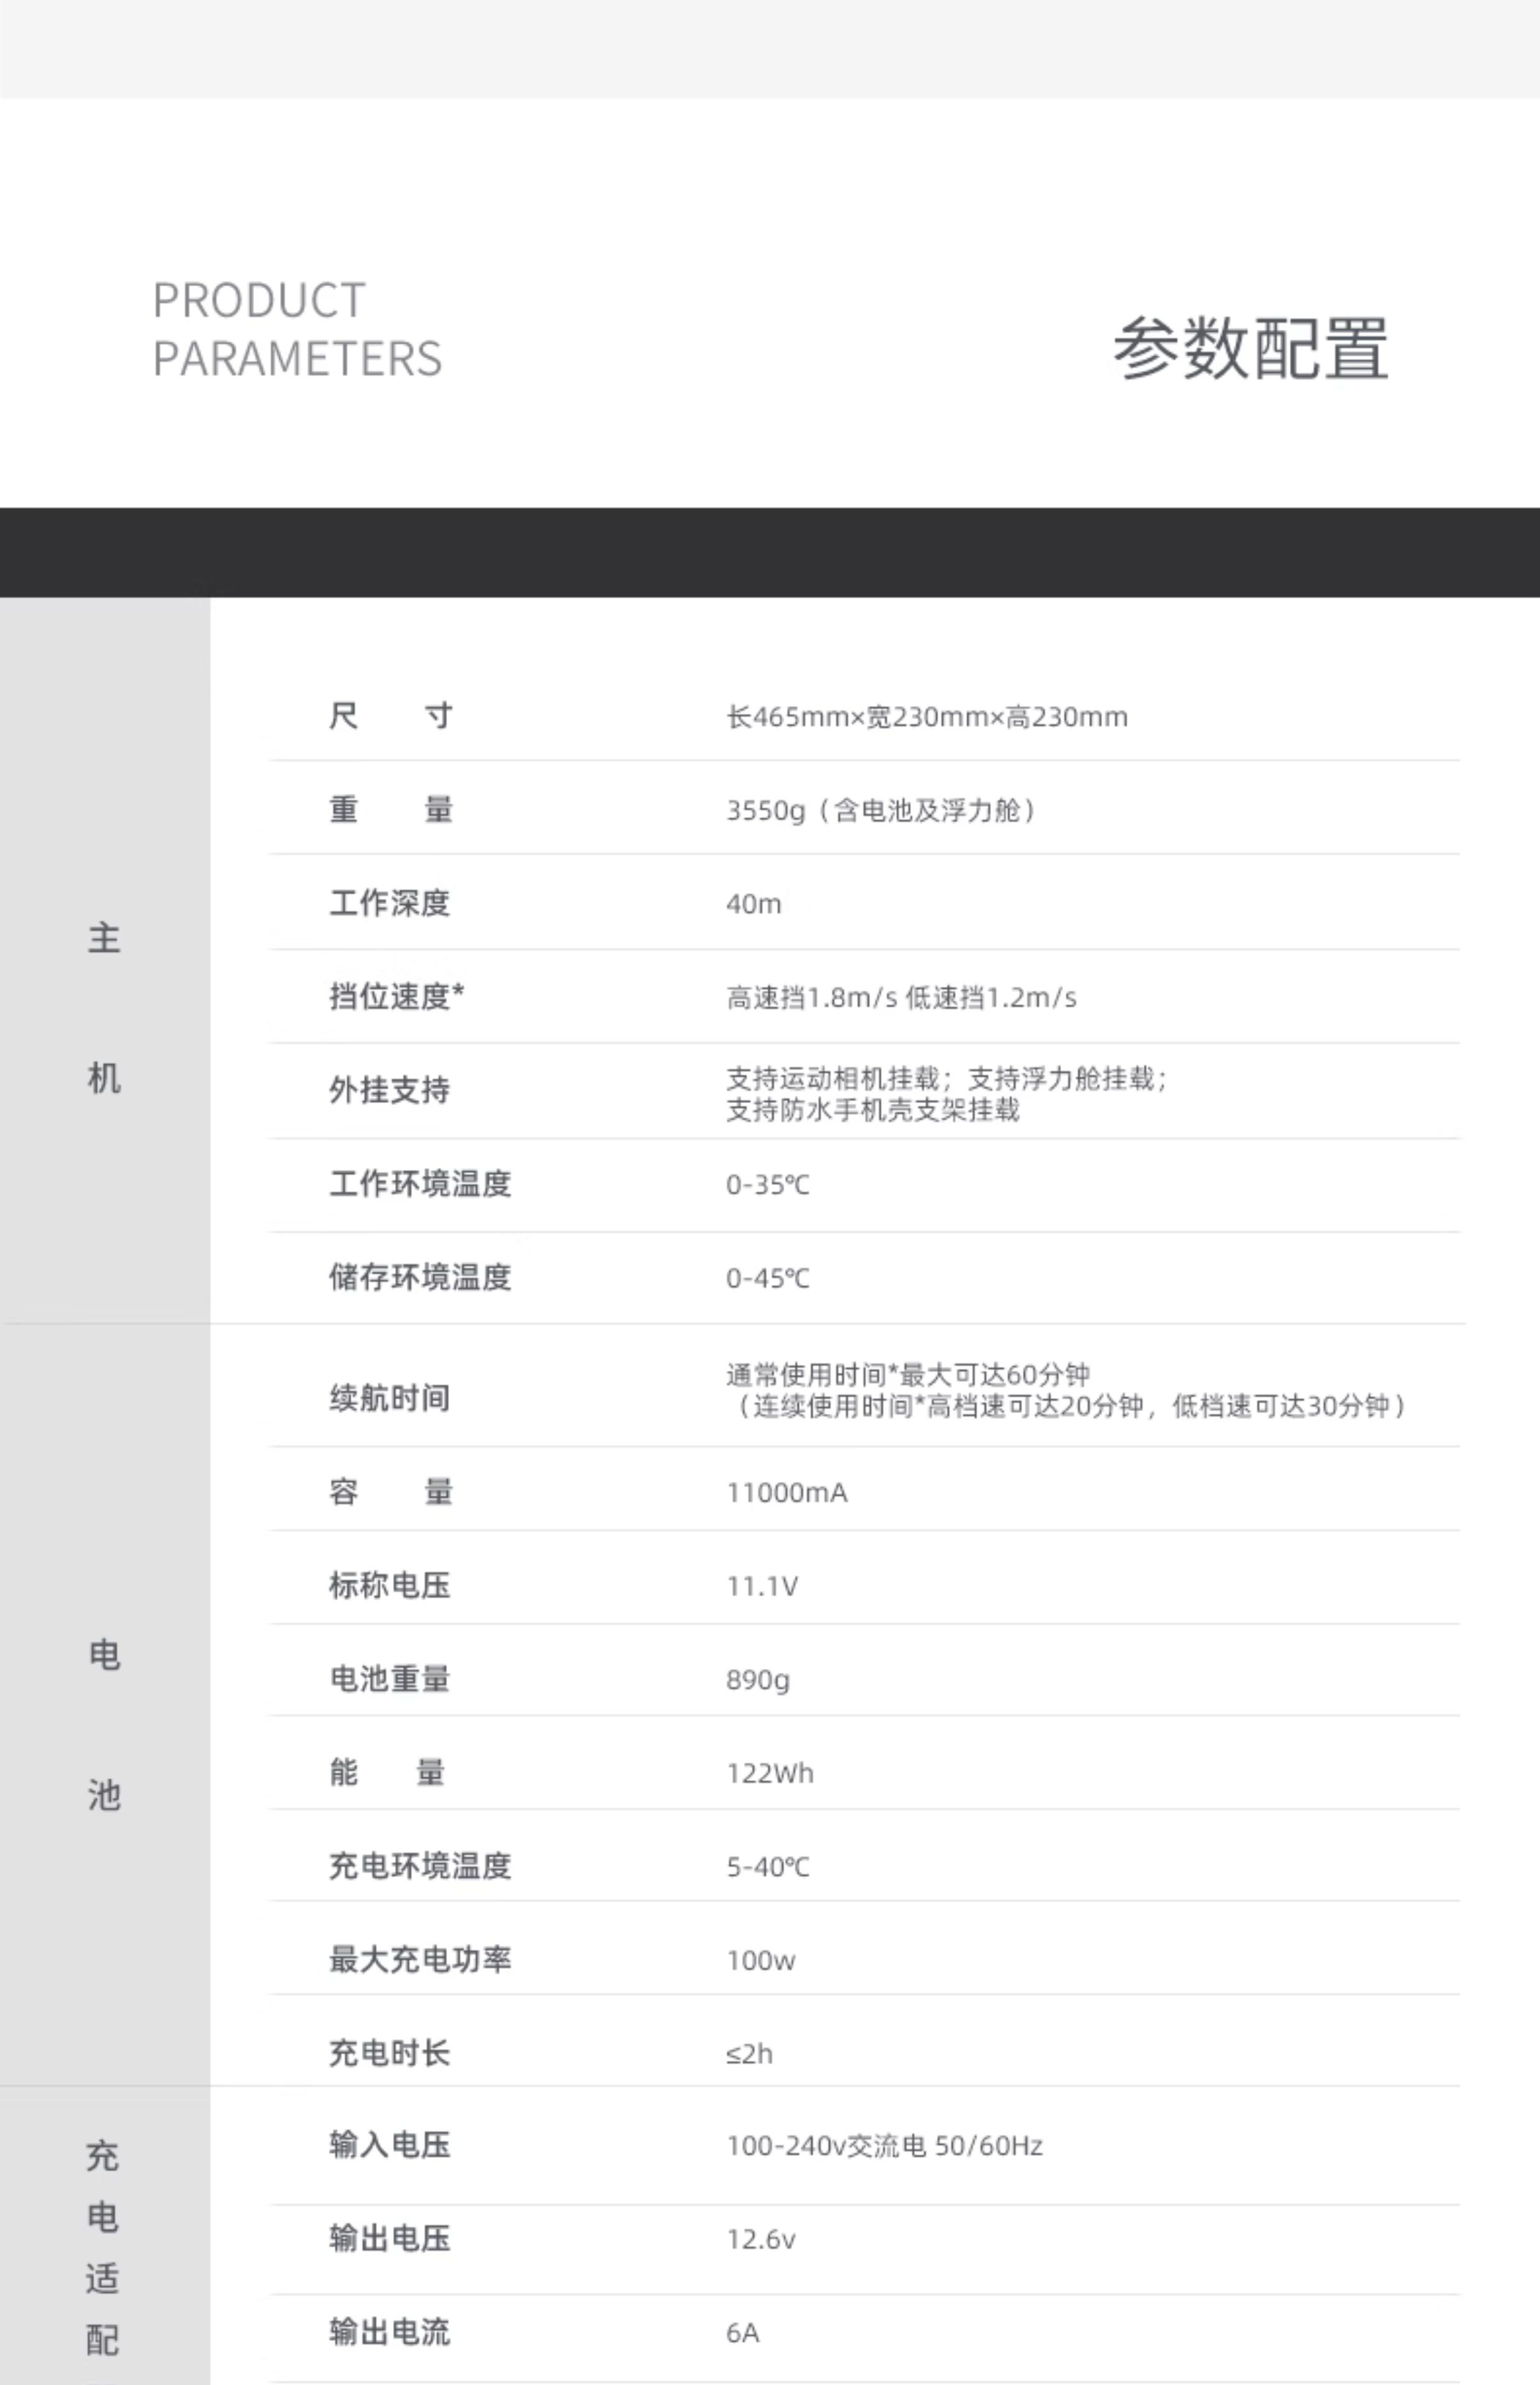
Task: Click the 续航时间 row label
Action: (x=390, y=1398)
